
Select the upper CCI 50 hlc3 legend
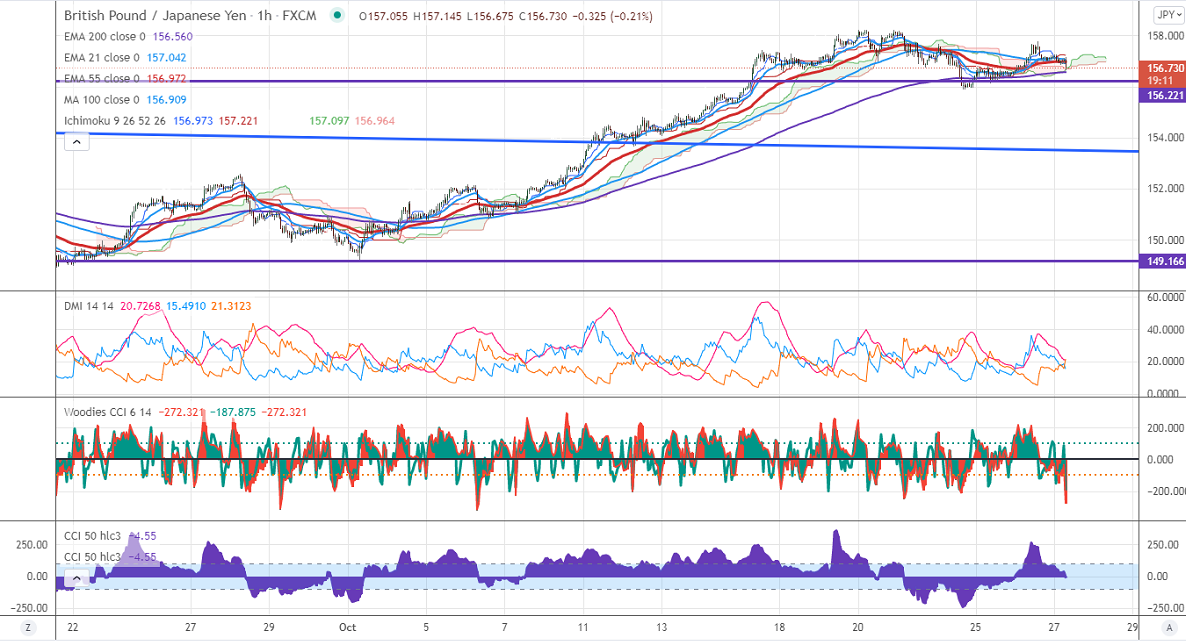coord(92,536)
